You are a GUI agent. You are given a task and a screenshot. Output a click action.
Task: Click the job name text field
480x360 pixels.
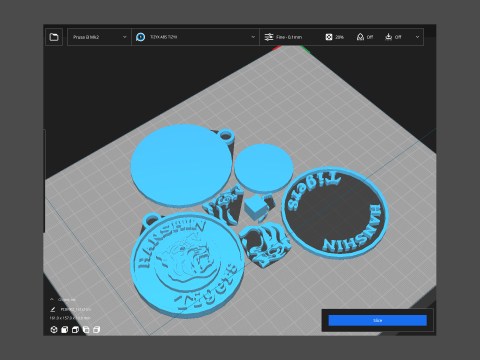pos(76,309)
